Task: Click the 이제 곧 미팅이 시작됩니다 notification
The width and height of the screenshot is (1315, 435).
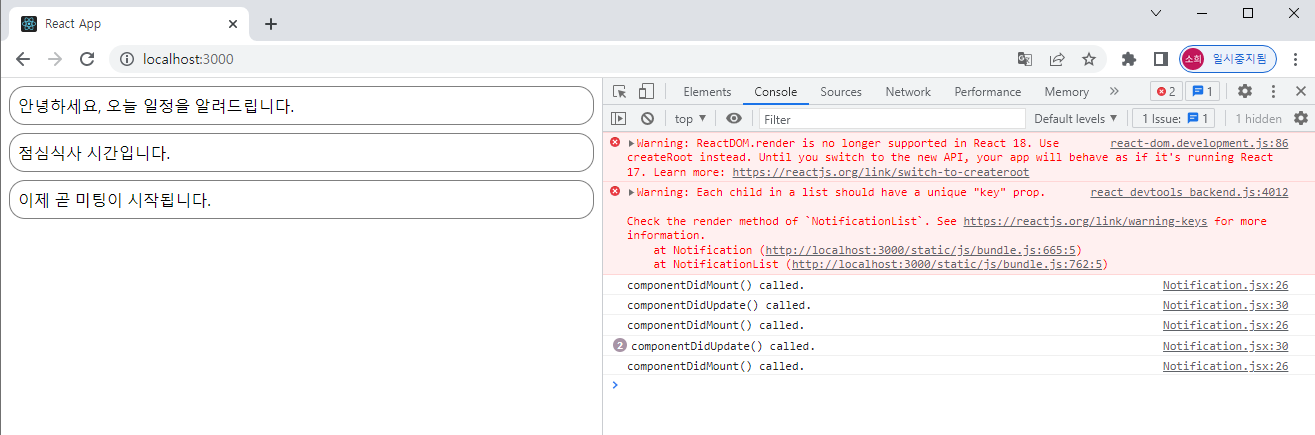Action: 301,200
